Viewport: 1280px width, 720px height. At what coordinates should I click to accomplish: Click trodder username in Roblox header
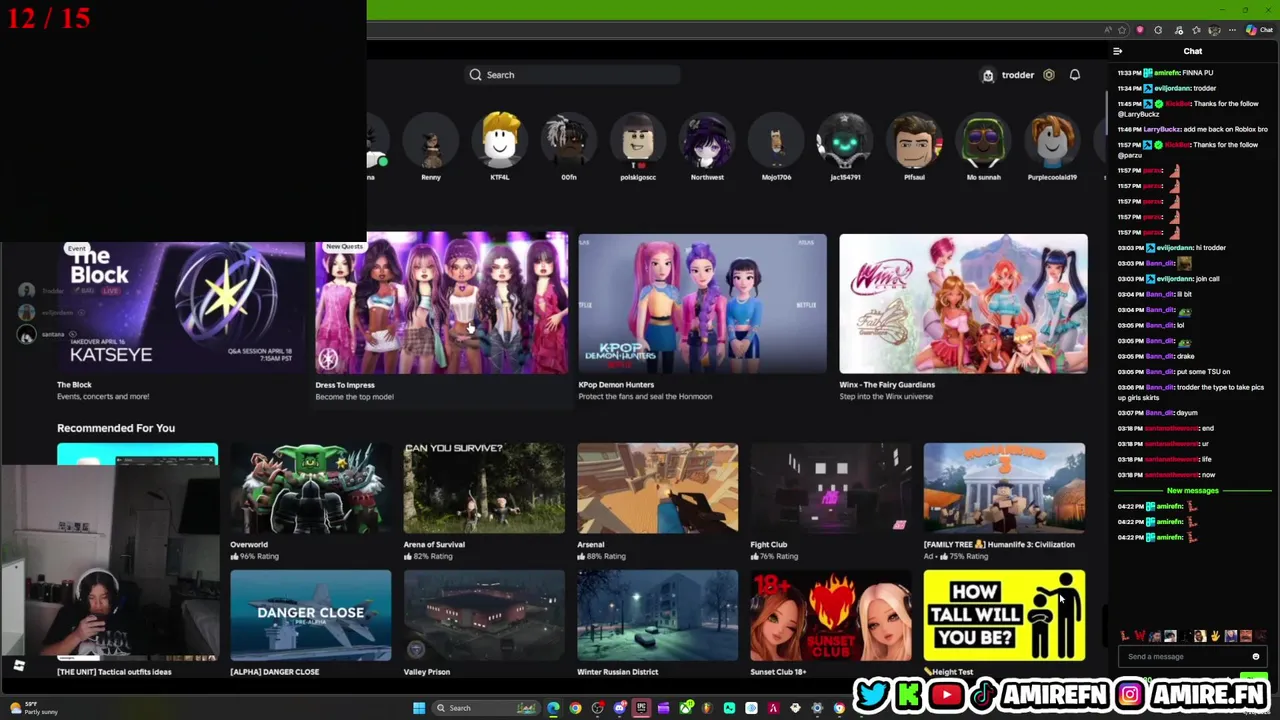1018,75
